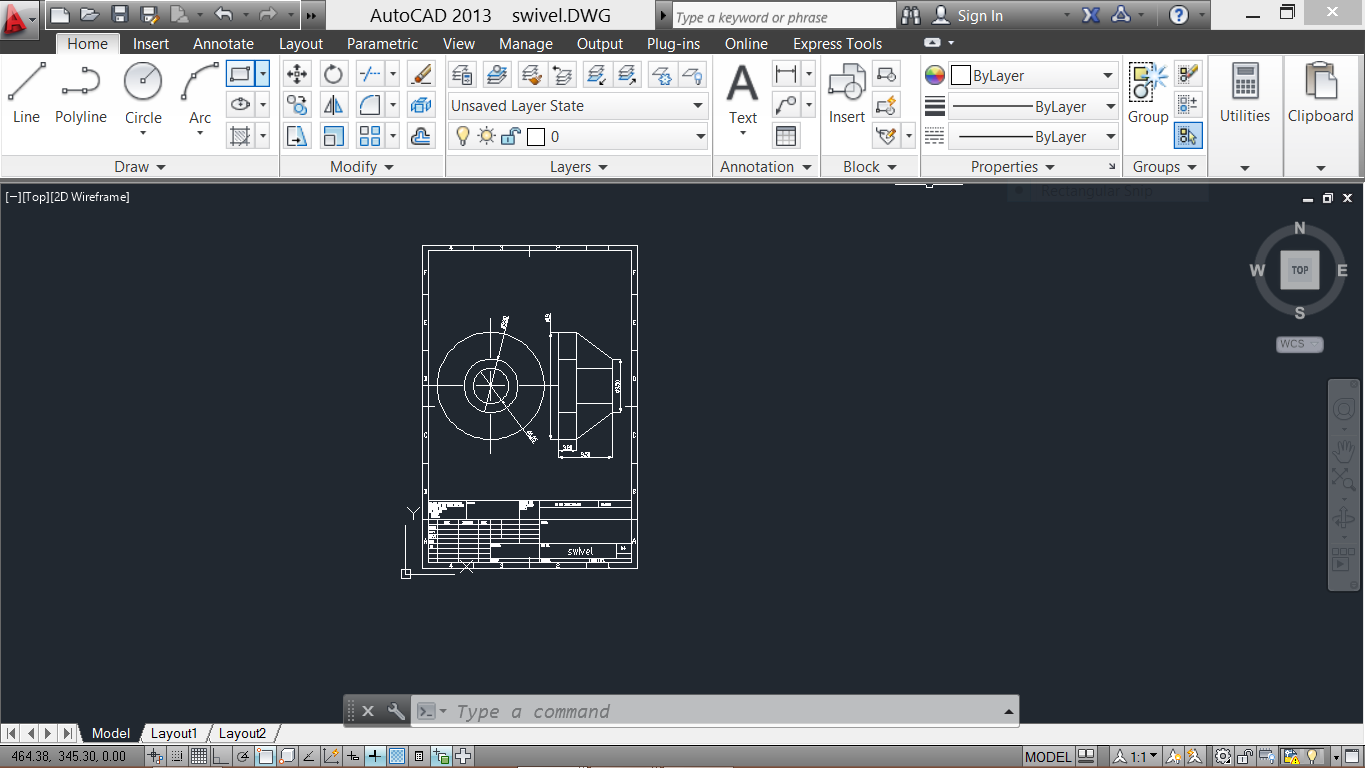Select the Polyline tool
The width and height of the screenshot is (1365, 768).
(x=80, y=92)
